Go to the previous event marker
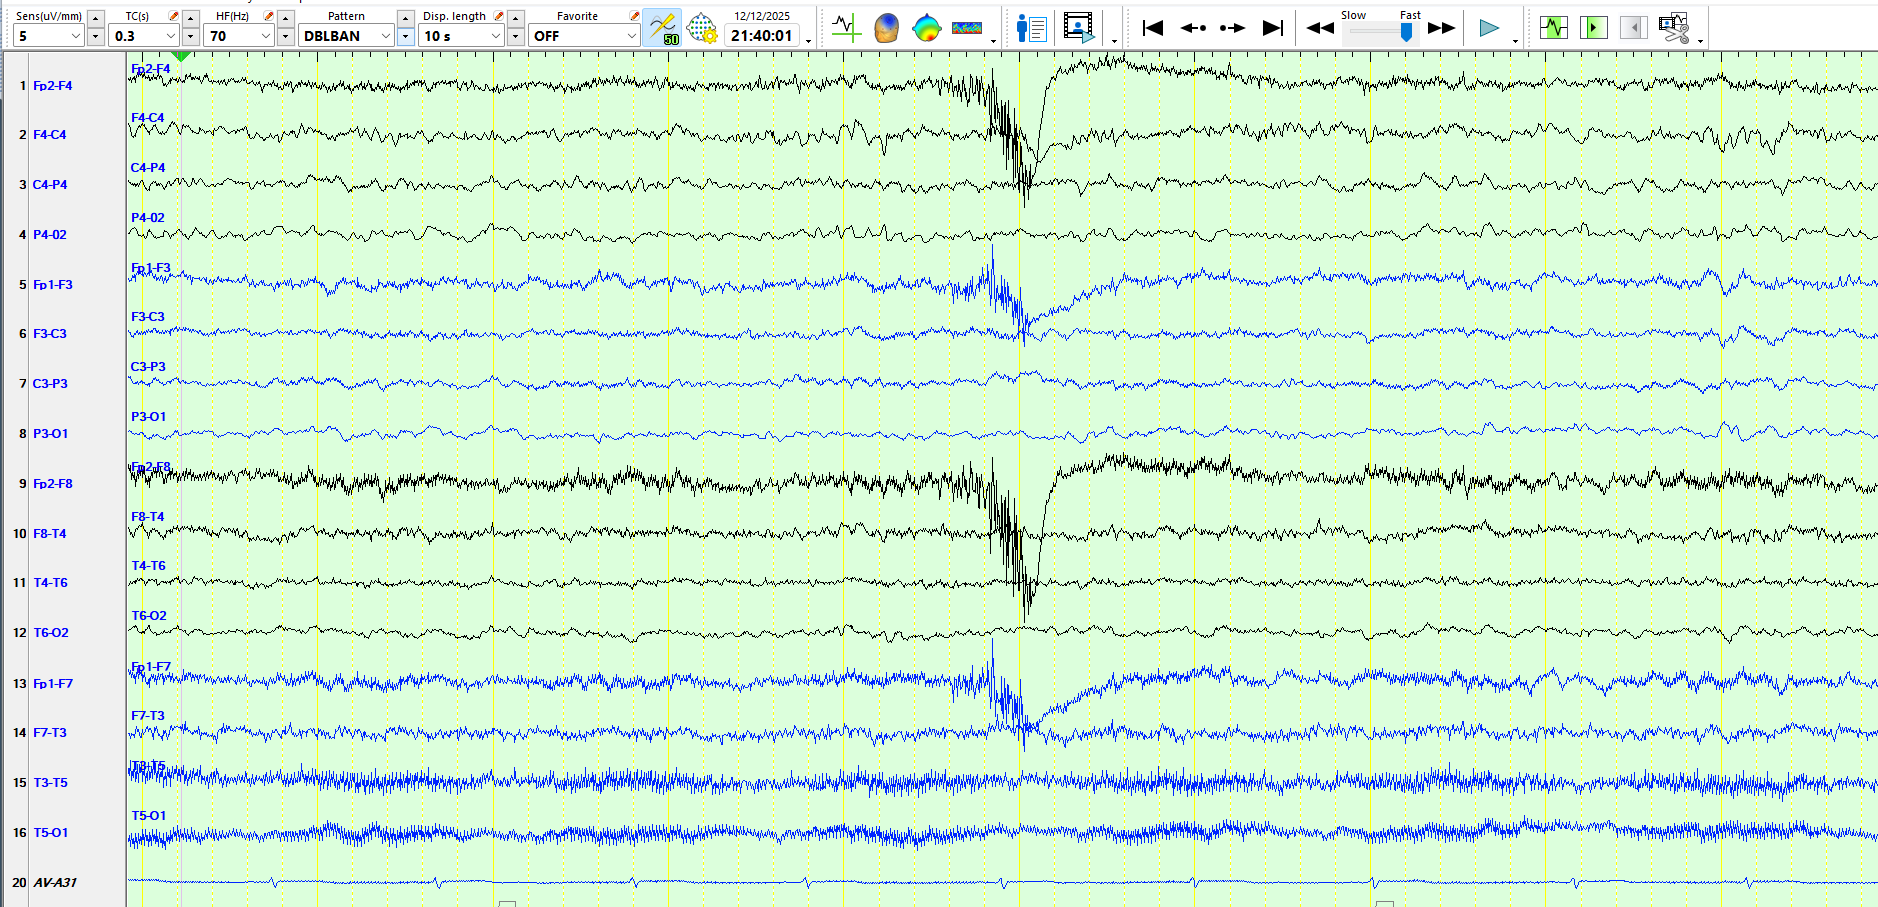This screenshot has width=1878, height=907. pos(1193,28)
